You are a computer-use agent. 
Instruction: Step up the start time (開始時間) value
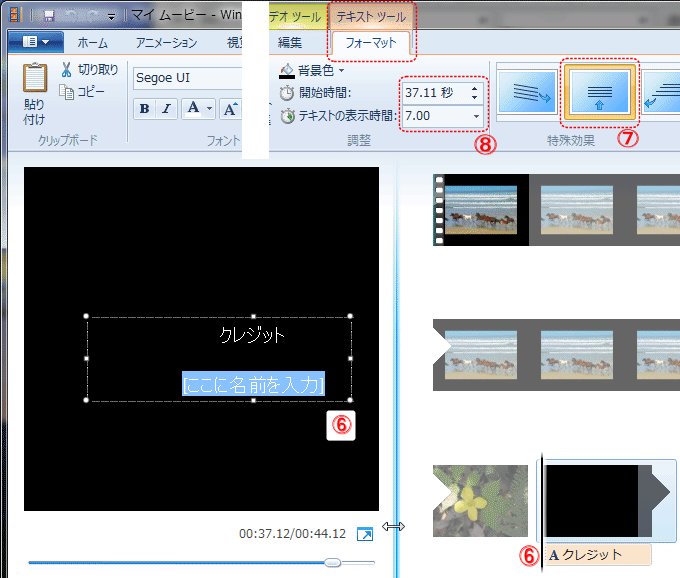(x=475, y=87)
